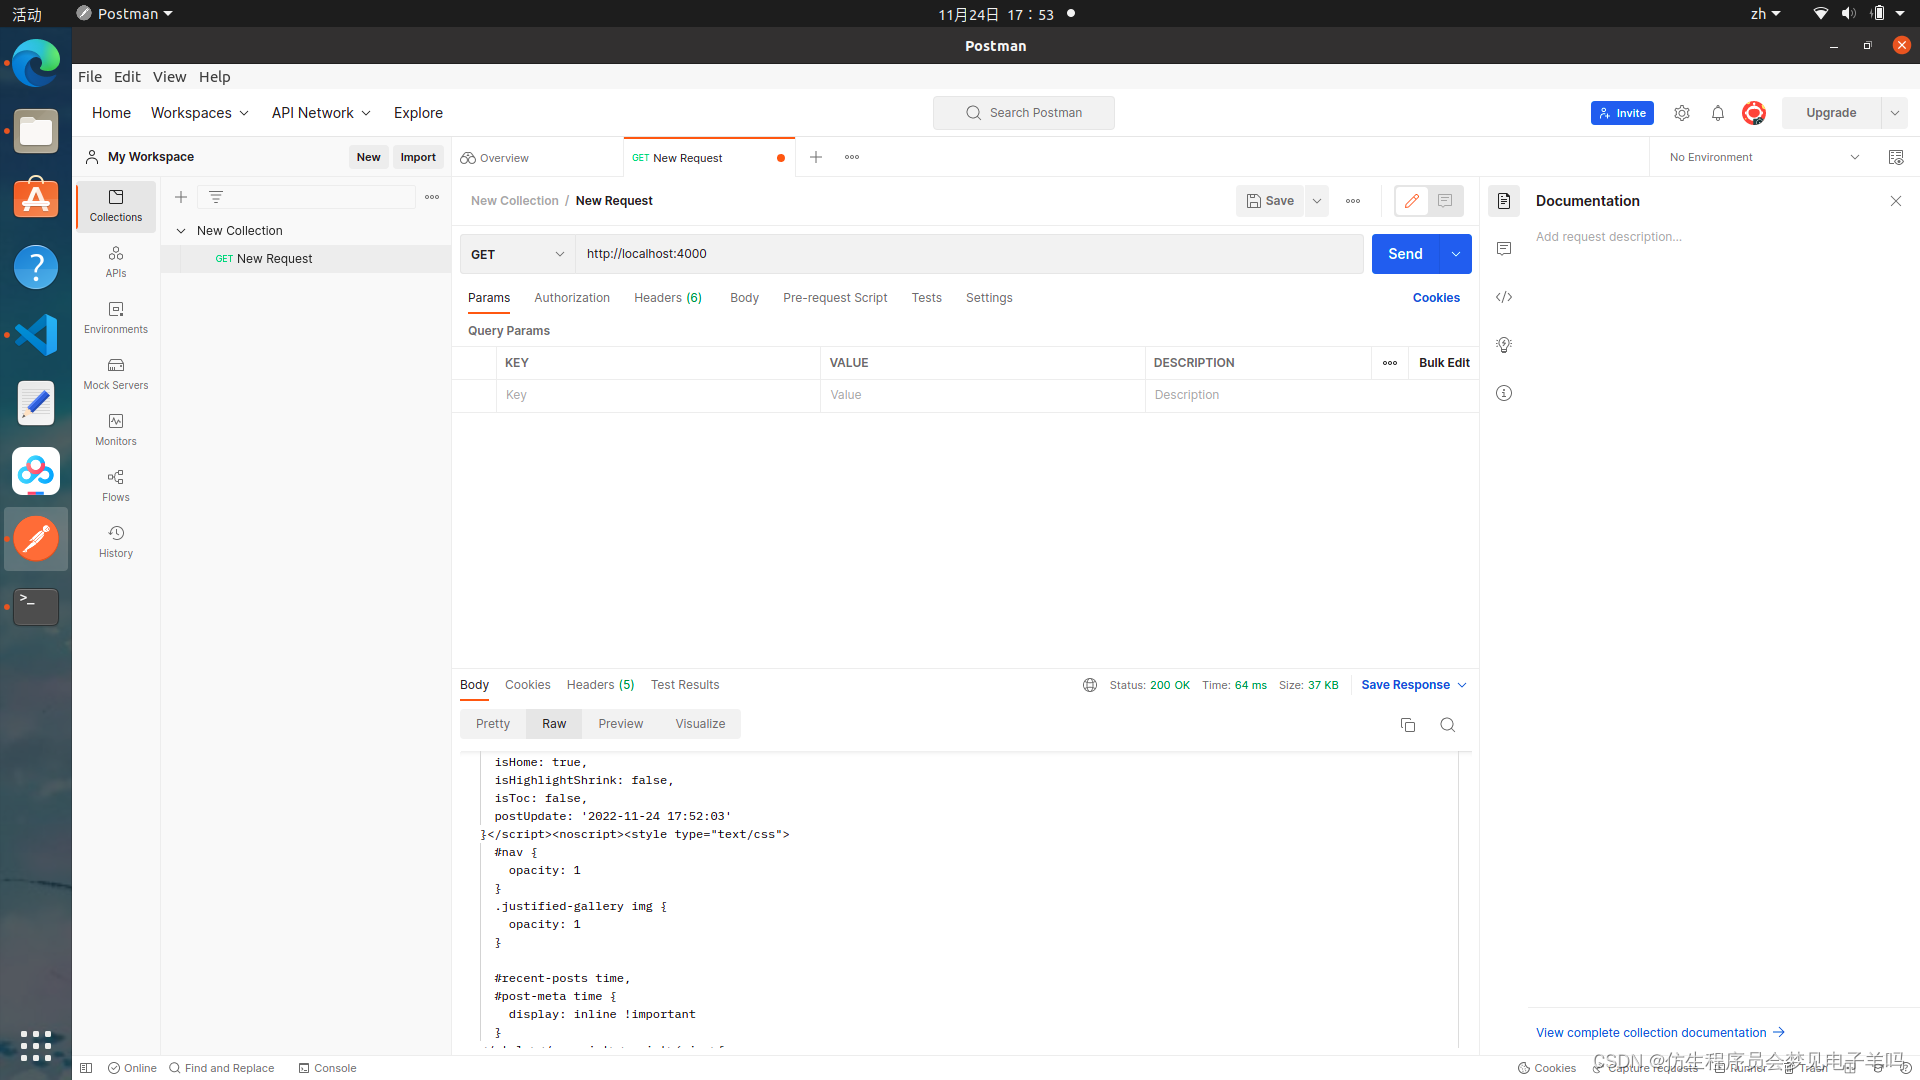The image size is (1920, 1080).
Task: Open View complete collection documentation link
Action: [1660, 1033]
